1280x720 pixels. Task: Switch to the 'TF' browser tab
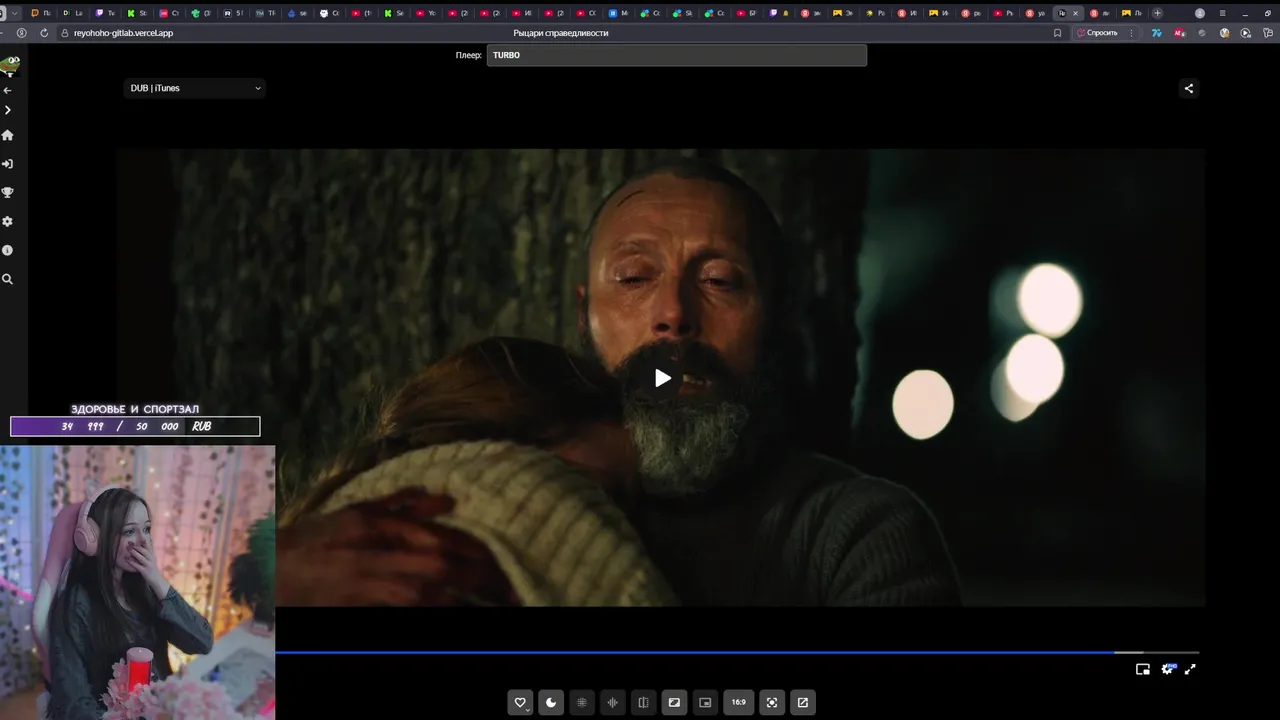click(x=265, y=13)
